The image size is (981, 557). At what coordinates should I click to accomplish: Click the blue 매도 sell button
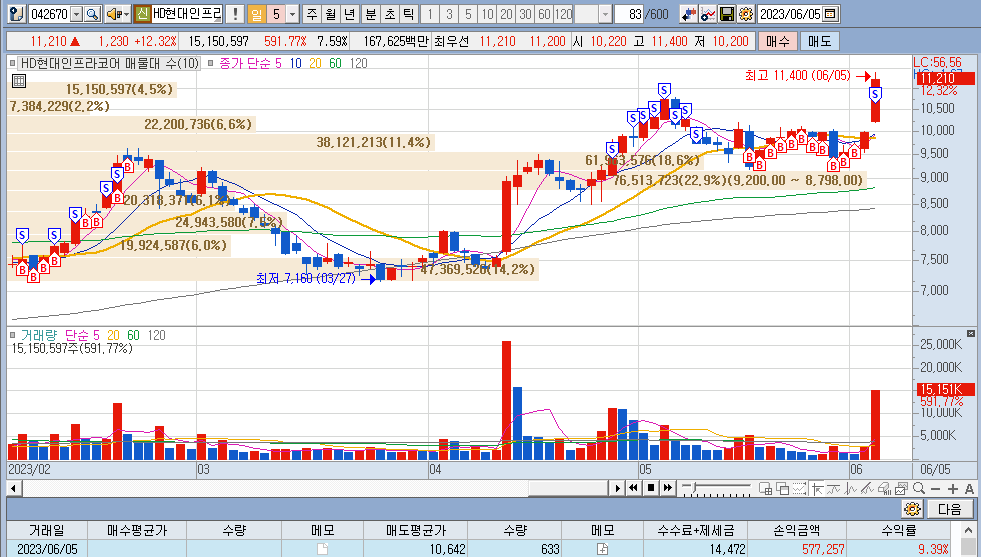pyautogui.click(x=820, y=41)
